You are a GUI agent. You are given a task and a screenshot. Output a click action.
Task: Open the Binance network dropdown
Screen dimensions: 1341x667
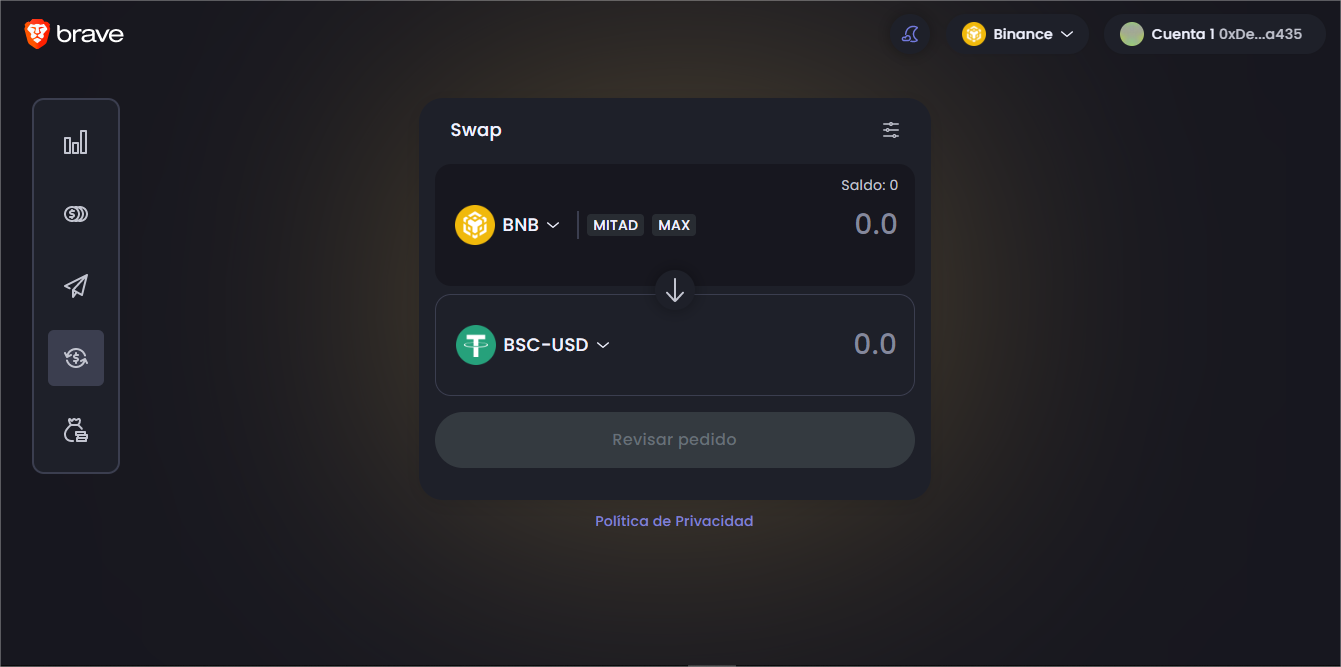[x=1017, y=34]
